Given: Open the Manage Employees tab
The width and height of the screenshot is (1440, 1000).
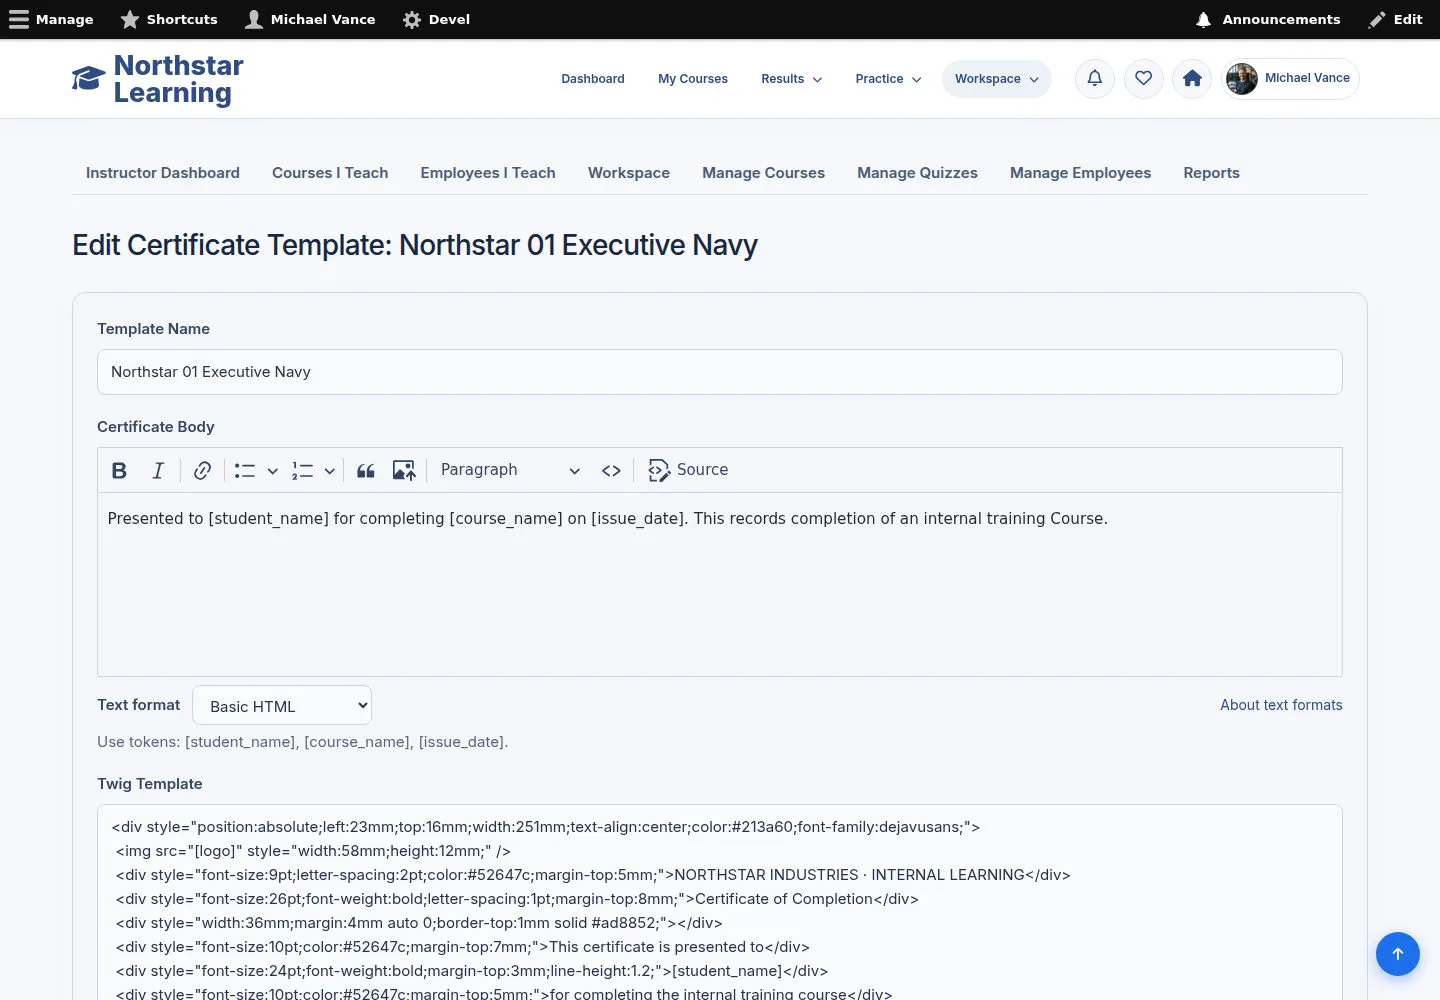Looking at the screenshot, I should click(x=1080, y=173).
